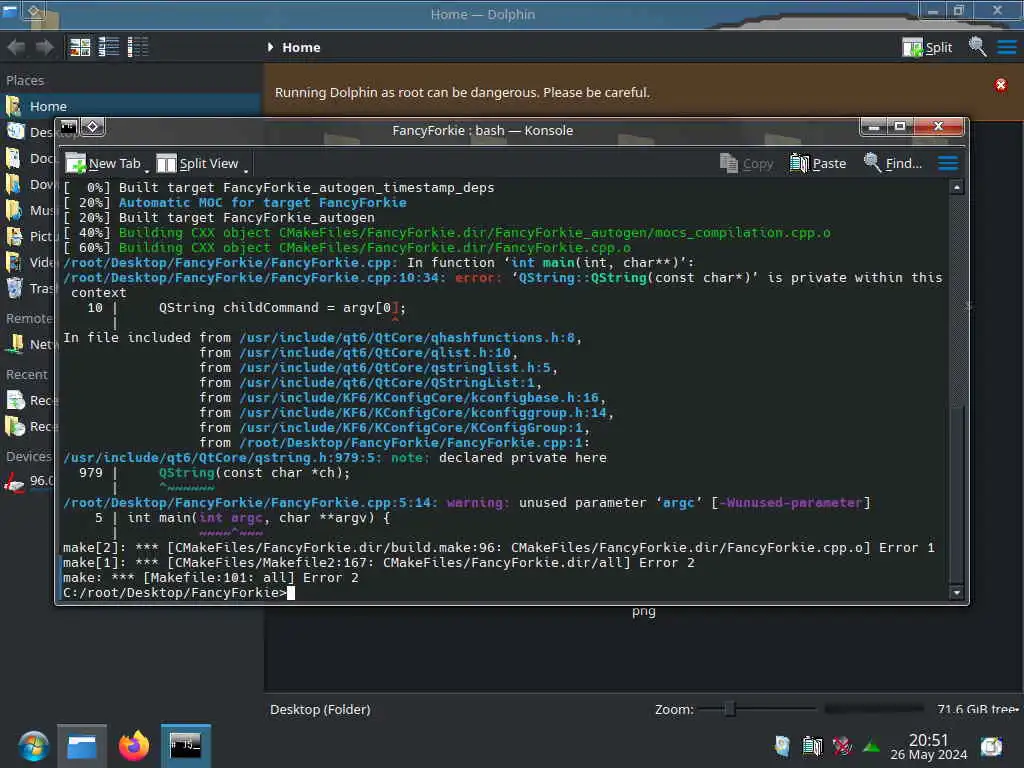Click Paste in Konsole toolbar
Screen dimensions: 1024x768
point(818,163)
